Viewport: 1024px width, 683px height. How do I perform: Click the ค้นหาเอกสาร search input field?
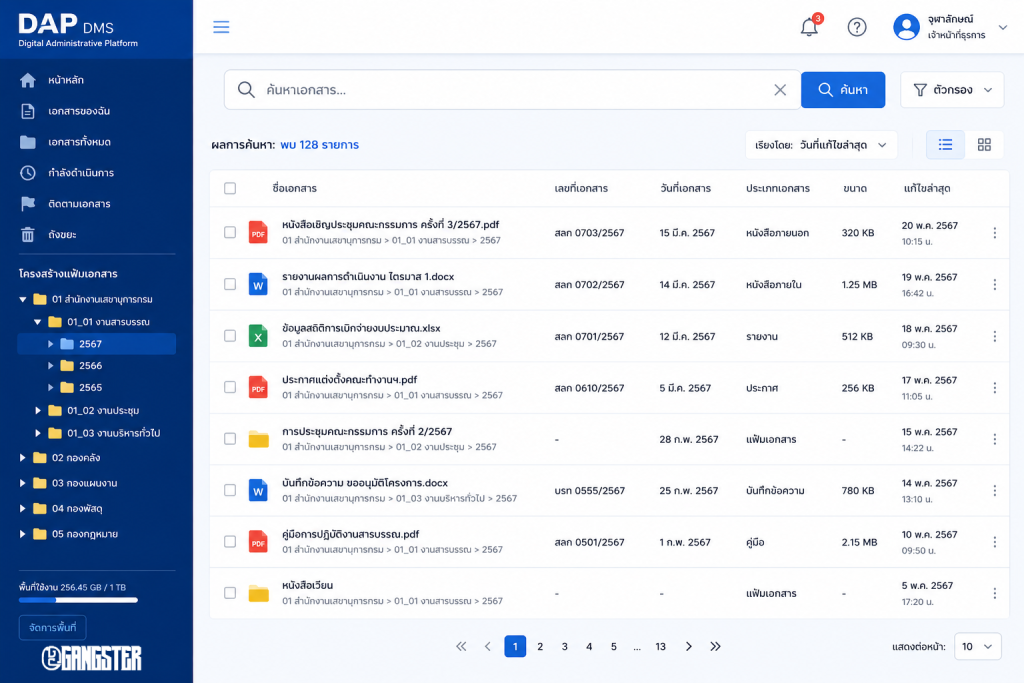point(513,89)
